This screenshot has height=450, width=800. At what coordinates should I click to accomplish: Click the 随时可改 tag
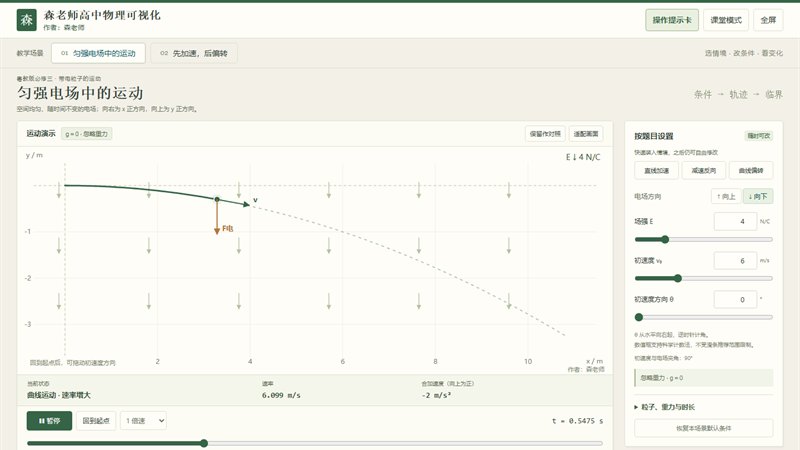(759, 136)
